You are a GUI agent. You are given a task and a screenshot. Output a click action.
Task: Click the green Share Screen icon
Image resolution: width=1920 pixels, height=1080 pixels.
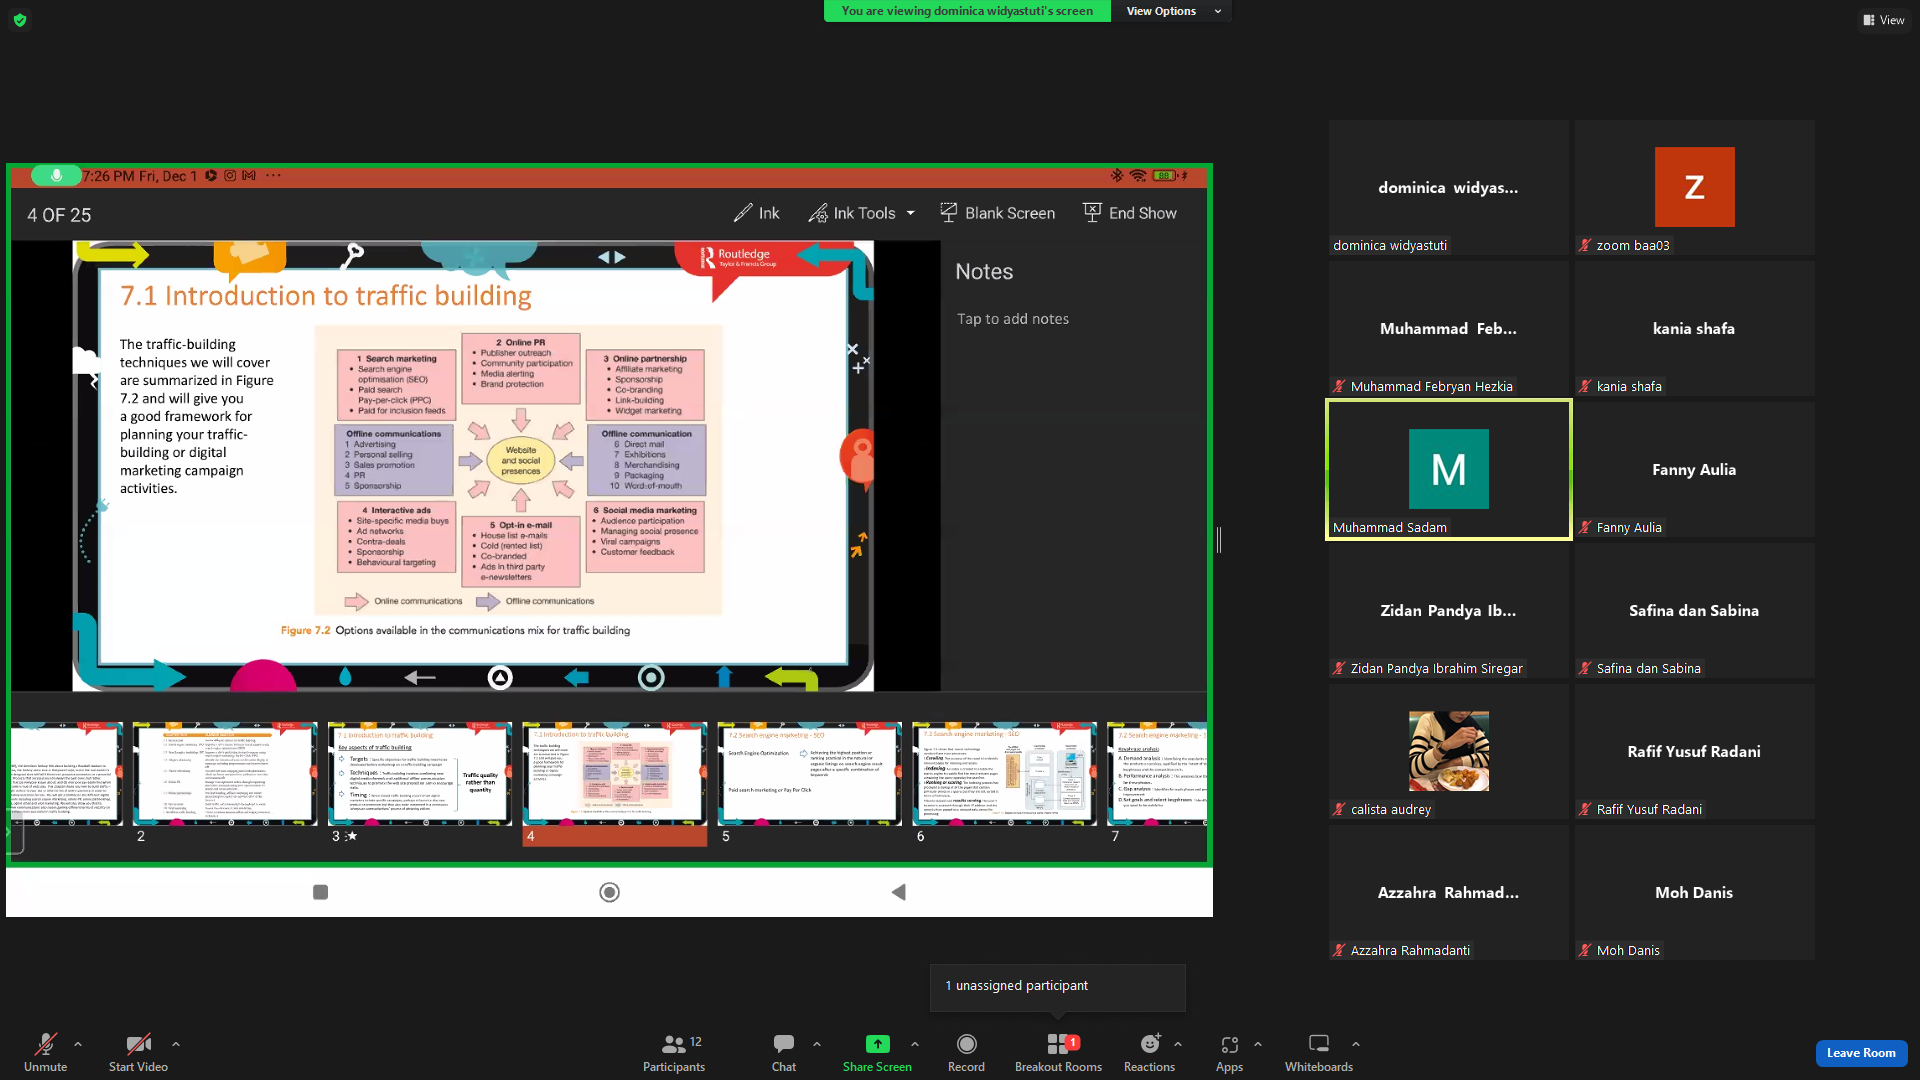point(877,1044)
